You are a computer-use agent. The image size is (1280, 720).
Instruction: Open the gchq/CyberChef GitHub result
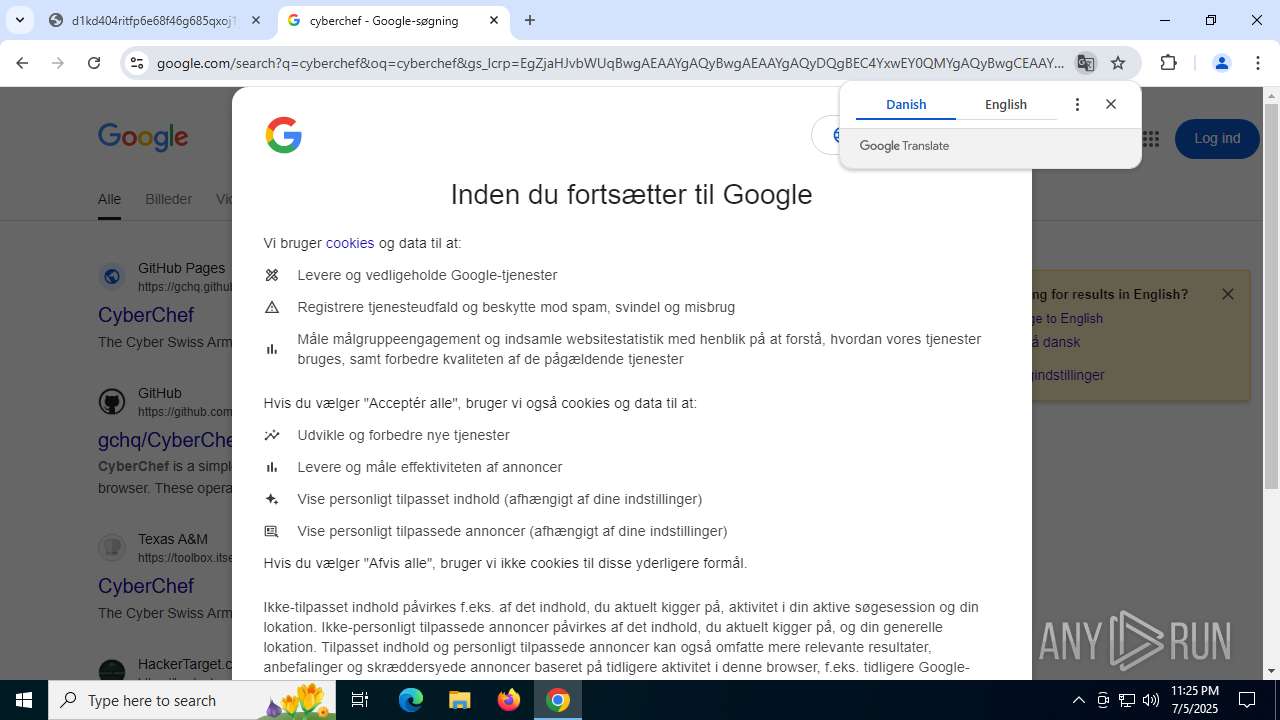166,440
